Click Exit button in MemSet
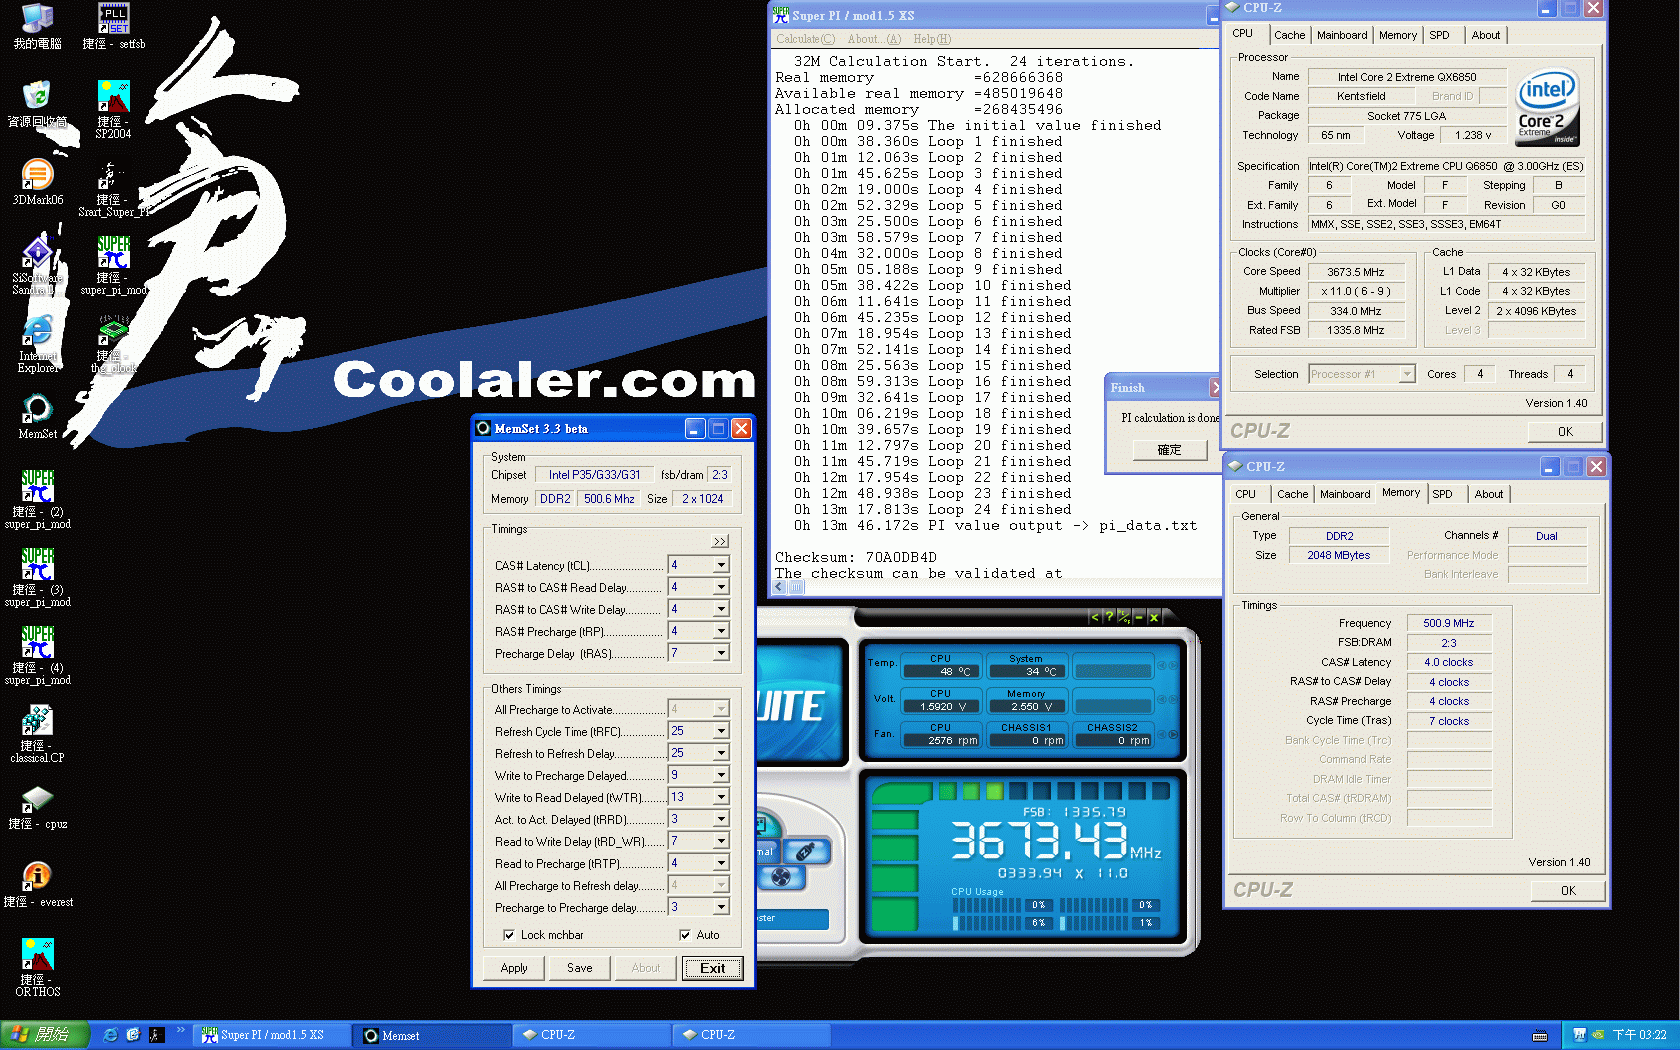 [713, 968]
